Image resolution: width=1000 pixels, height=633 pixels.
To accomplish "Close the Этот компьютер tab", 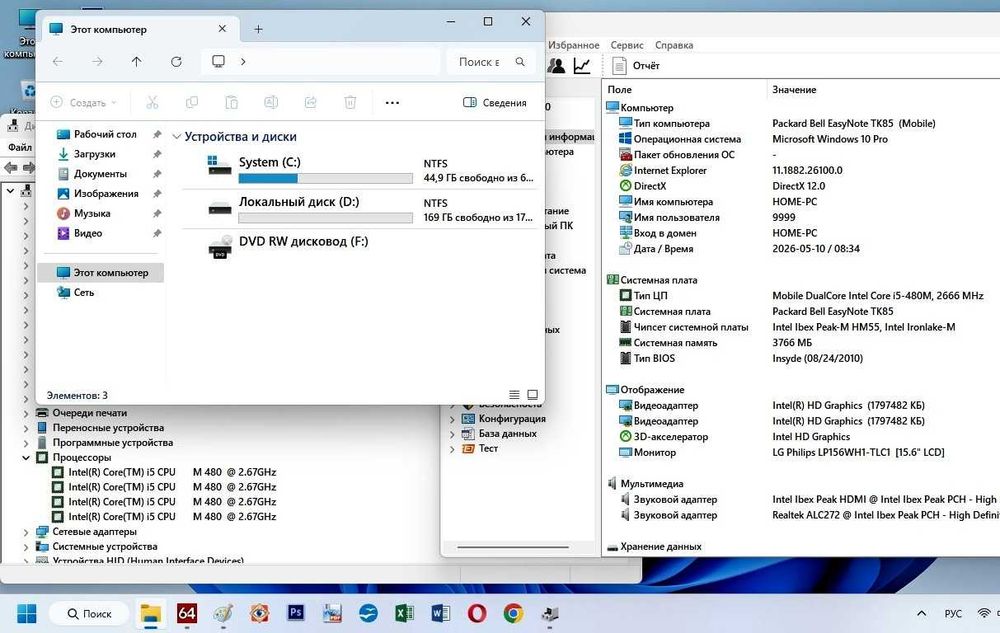I will click(222, 29).
